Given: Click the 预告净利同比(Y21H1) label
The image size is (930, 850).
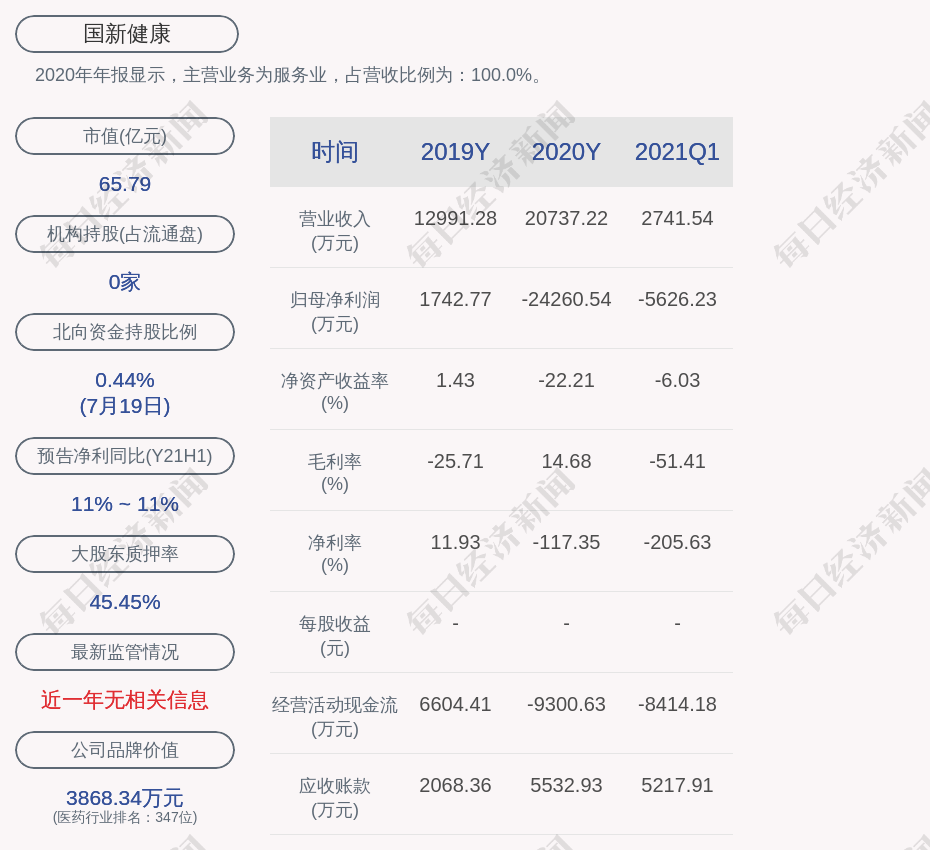Looking at the screenshot, I should pyautogui.click(x=125, y=456).
